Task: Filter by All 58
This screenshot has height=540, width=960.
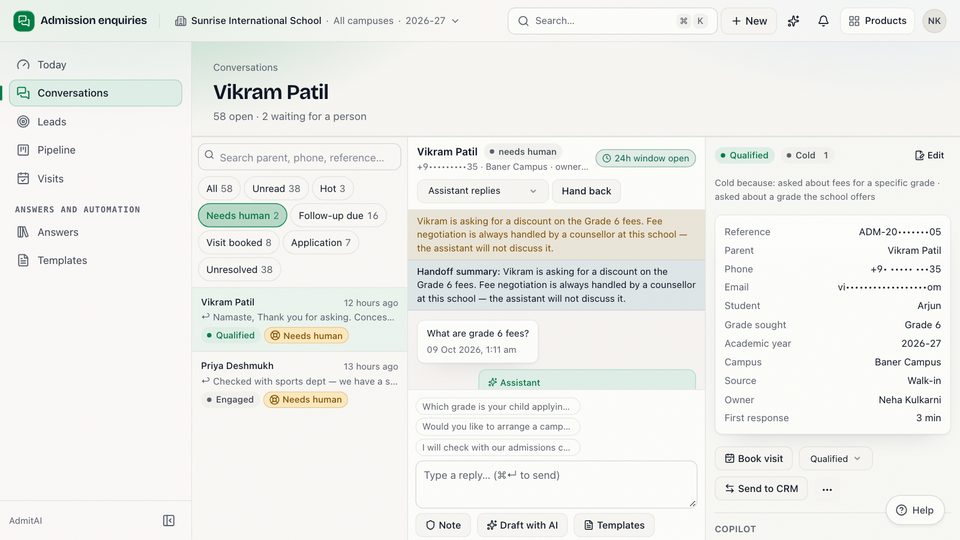Action: (219, 189)
